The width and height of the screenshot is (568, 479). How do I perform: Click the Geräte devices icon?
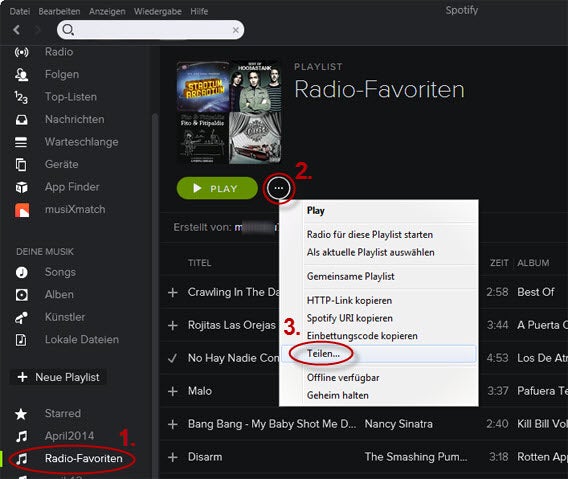pos(21,164)
